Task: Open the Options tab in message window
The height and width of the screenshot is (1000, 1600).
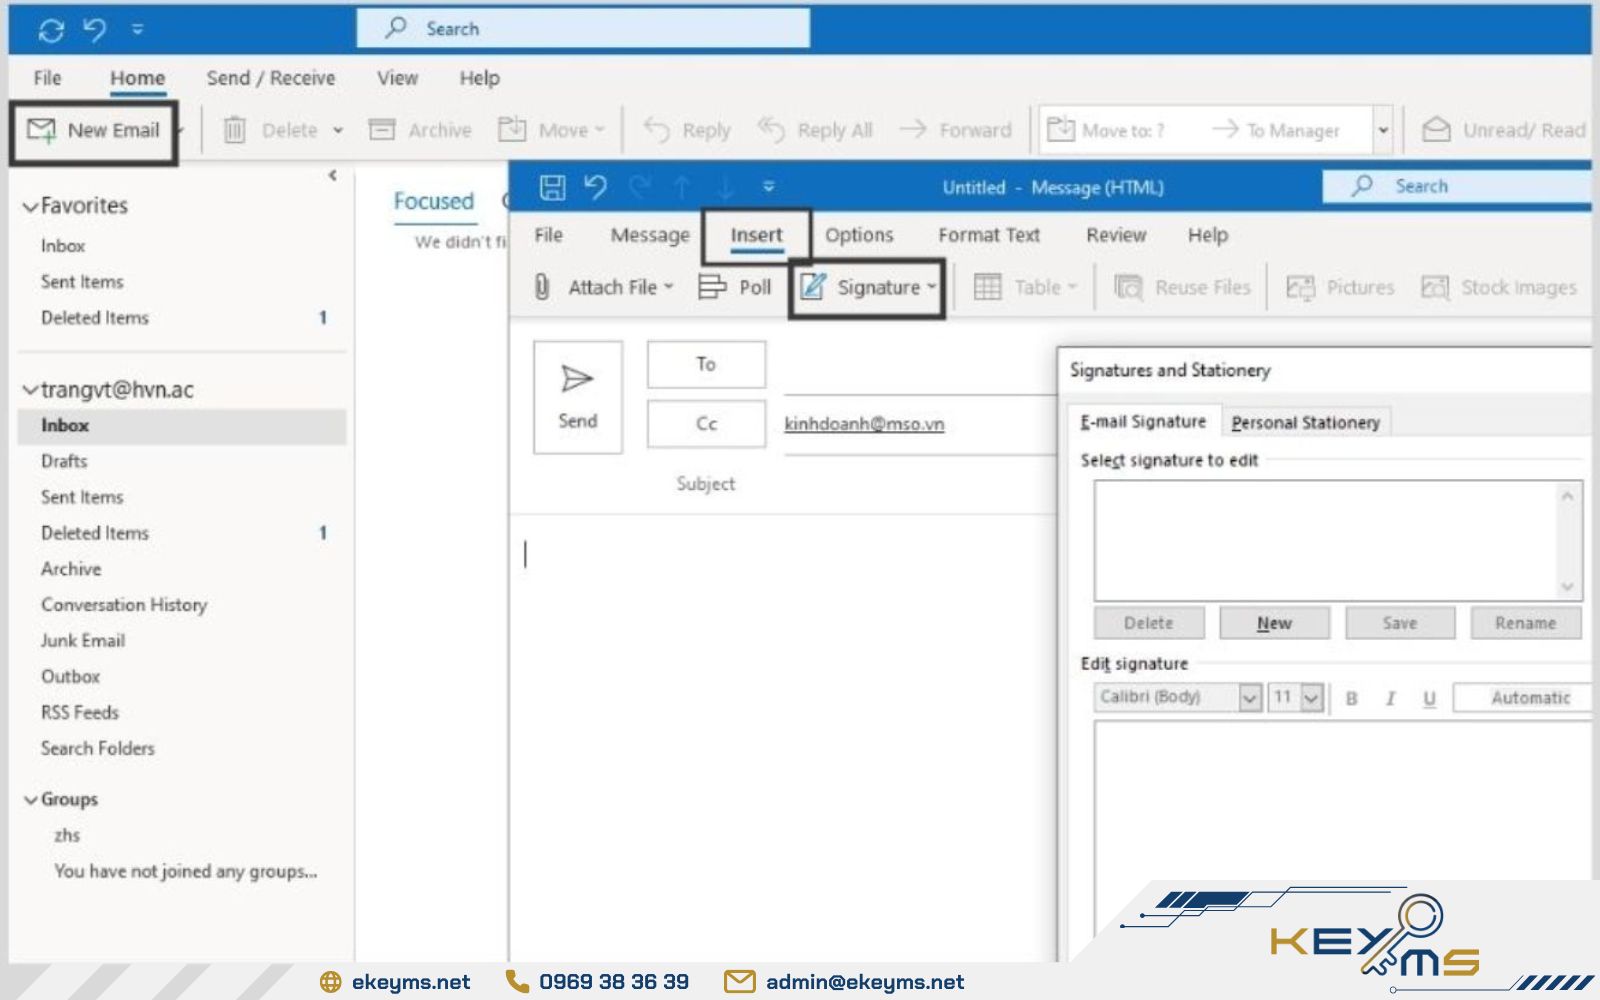Action: 859,236
